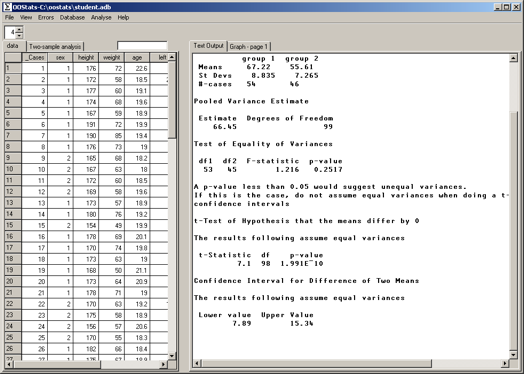The image size is (526, 375).
Task: Click the 'Pooled Variance Estimate' heading
Action: 251,101
